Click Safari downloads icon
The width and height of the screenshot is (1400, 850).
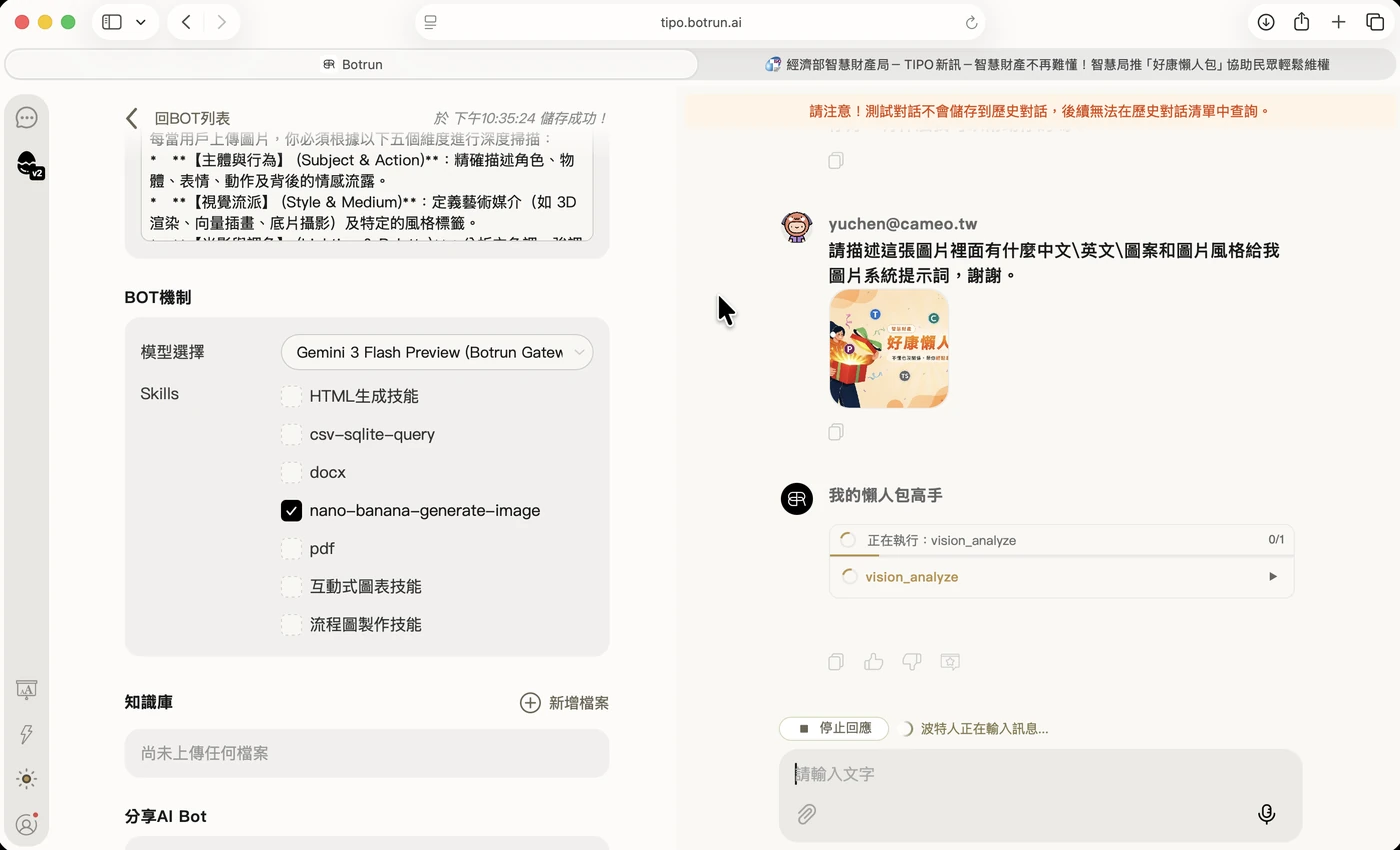[x=1266, y=22]
